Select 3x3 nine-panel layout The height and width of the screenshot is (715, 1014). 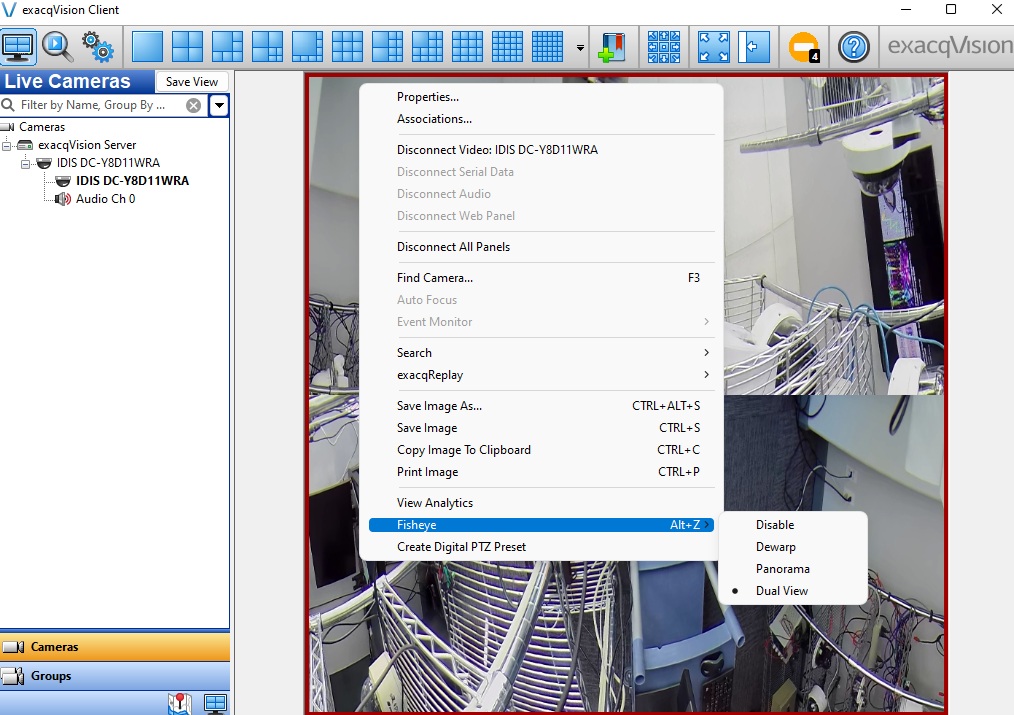(347, 47)
